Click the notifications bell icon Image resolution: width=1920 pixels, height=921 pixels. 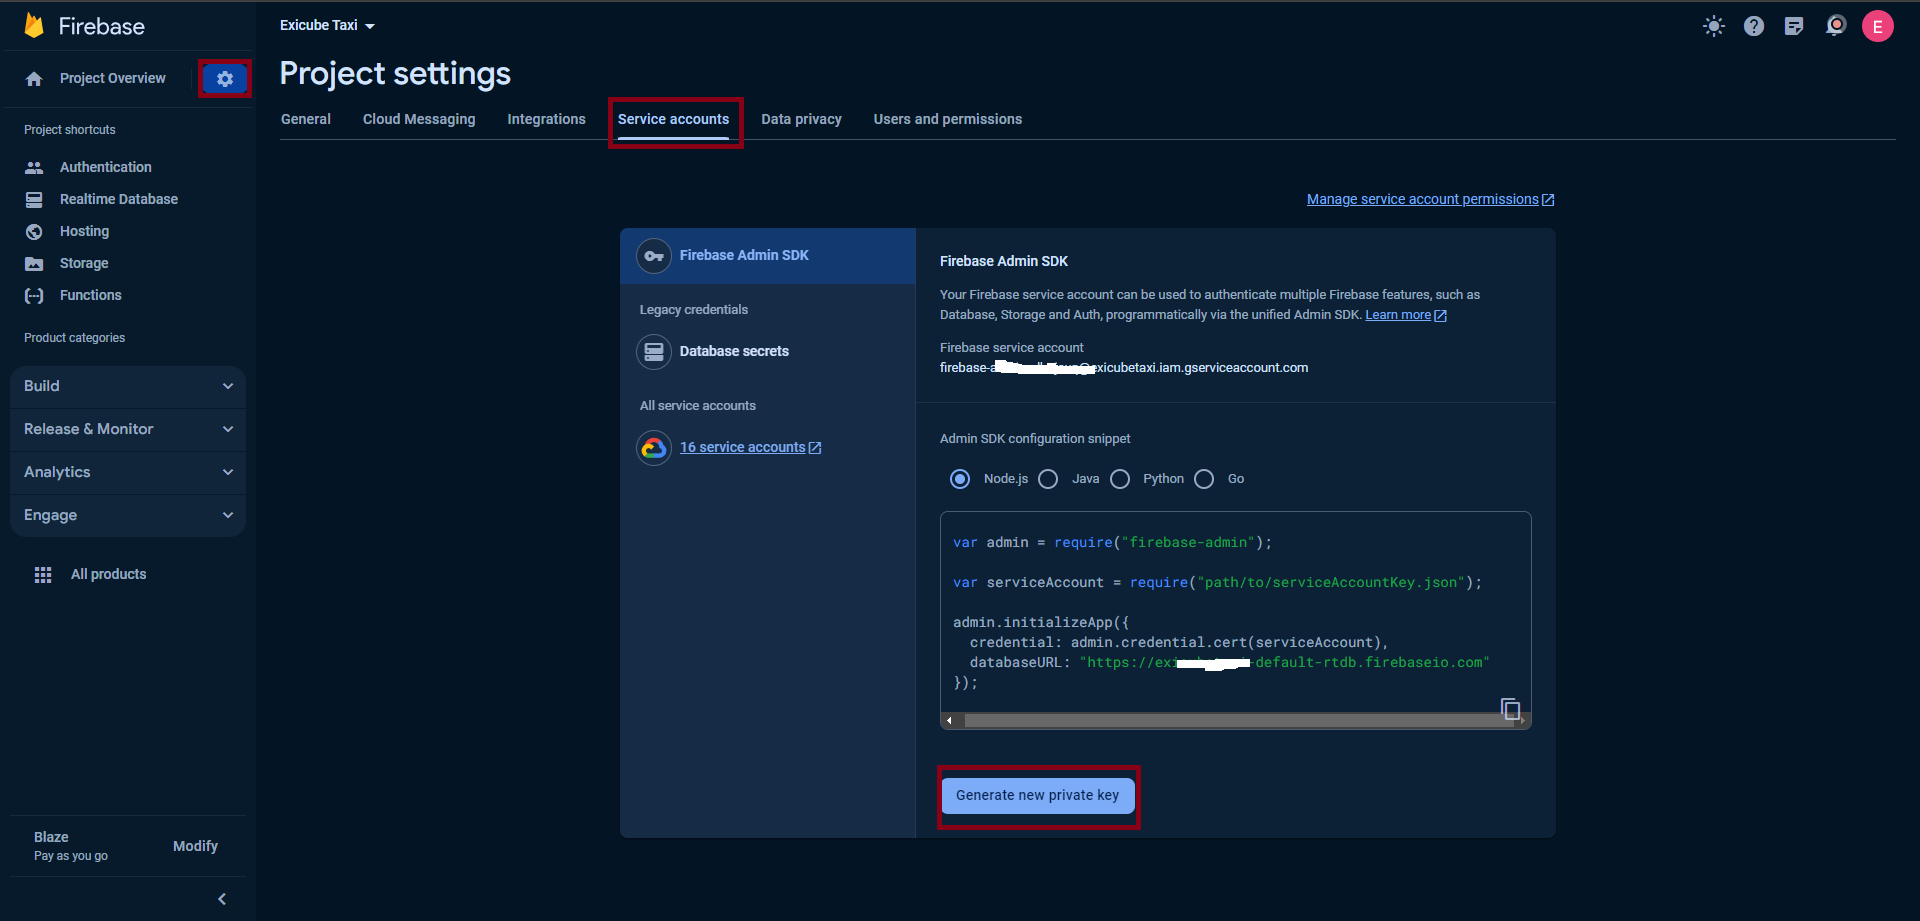pos(1835,27)
